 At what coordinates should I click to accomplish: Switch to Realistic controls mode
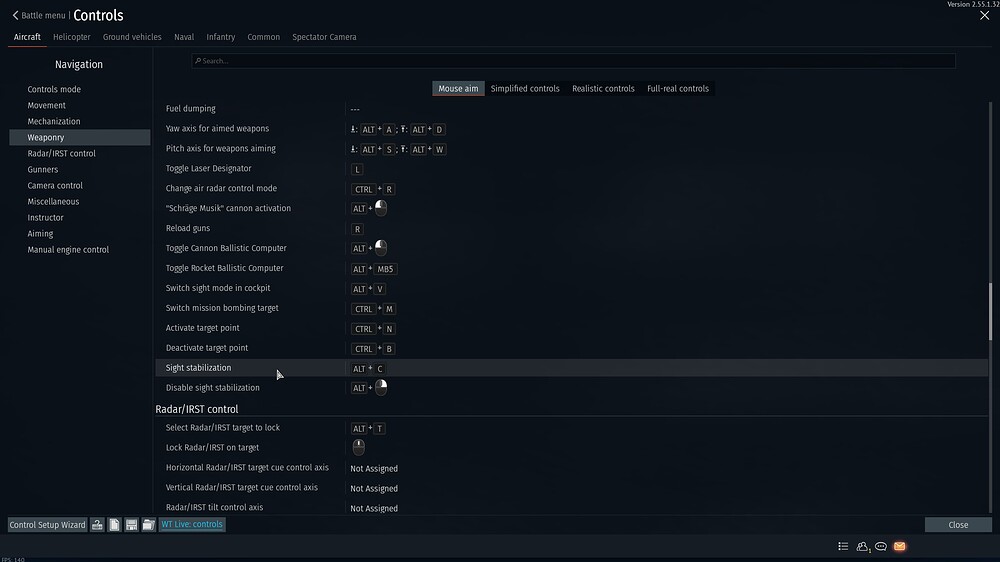click(603, 88)
